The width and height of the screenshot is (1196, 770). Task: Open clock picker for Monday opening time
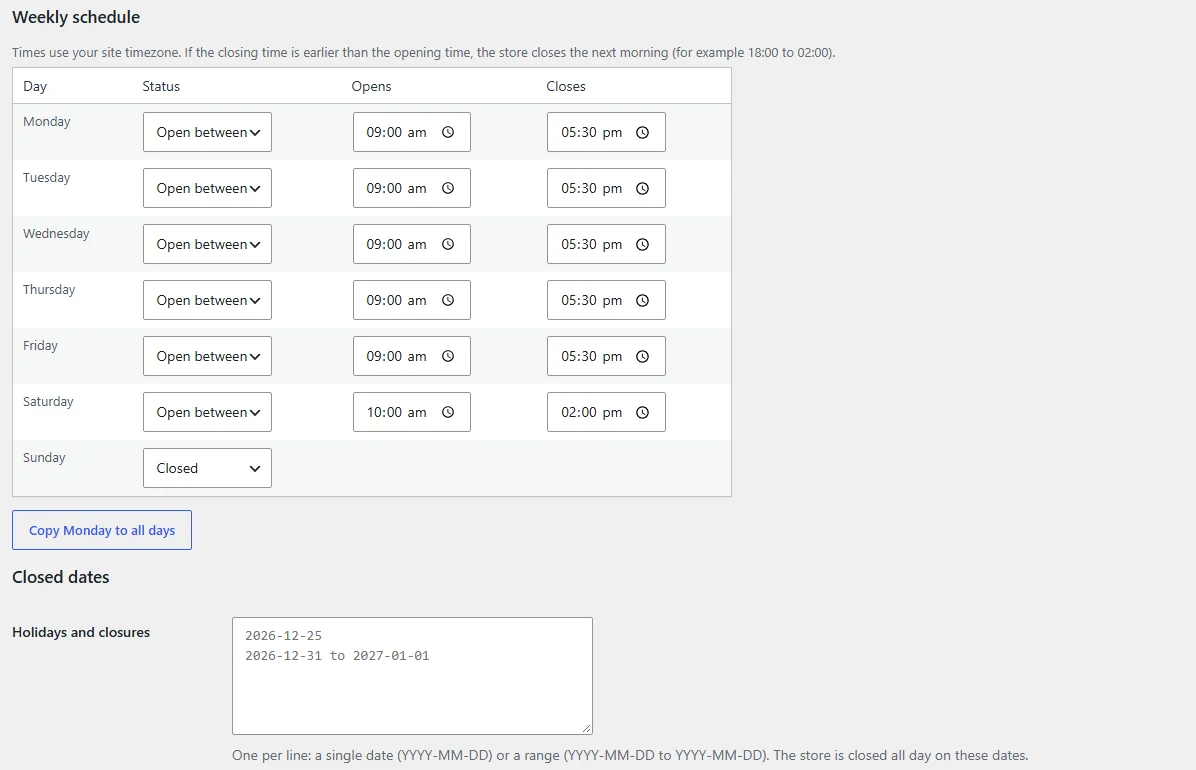tap(448, 132)
